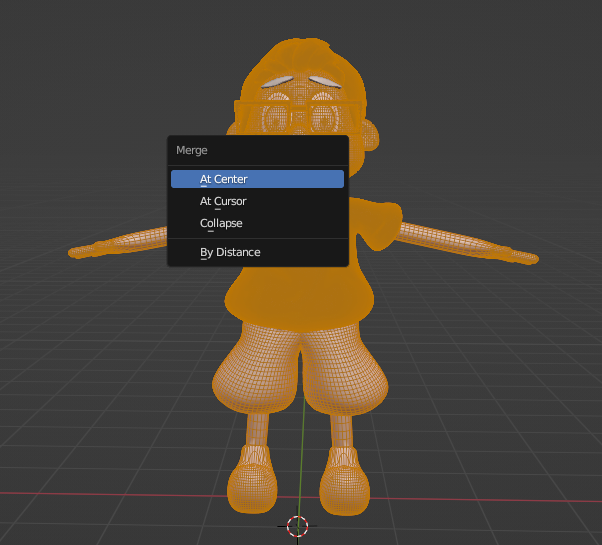The image size is (602, 545).
Task: Select the At Cursor merge option
Action: click(x=257, y=201)
